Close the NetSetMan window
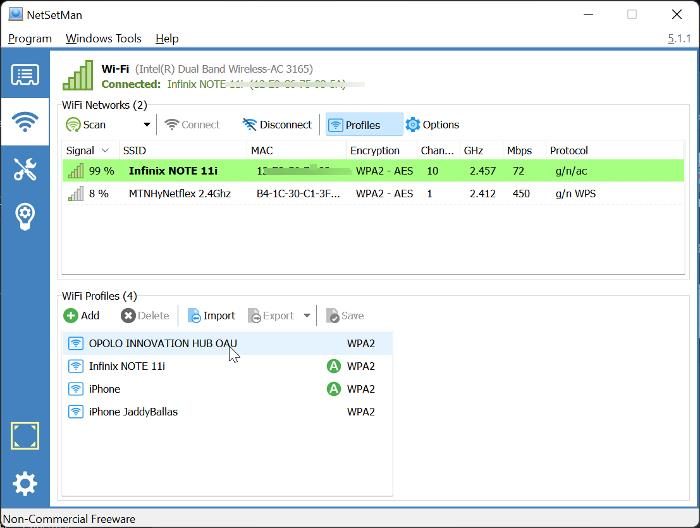The width and height of the screenshot is (700, 528). point(677,14)
